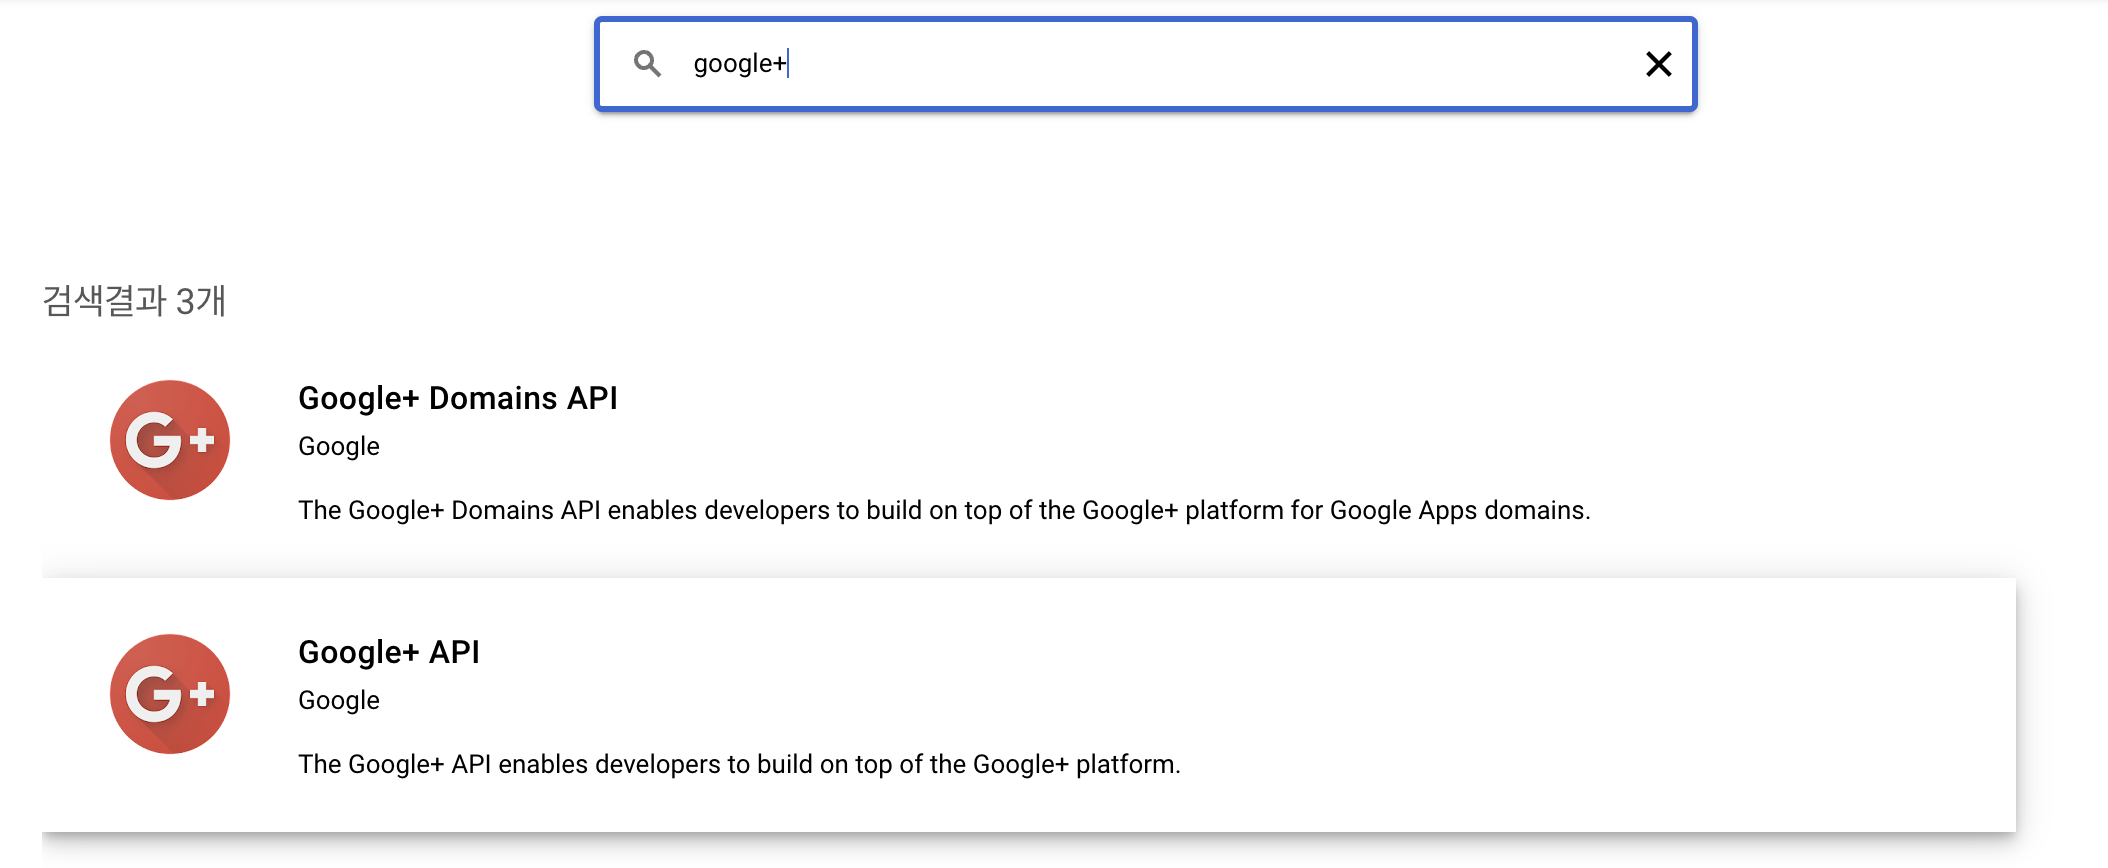Open the Google+ Domains API logo
2108x868 pixels.
(x=170, y=440)
